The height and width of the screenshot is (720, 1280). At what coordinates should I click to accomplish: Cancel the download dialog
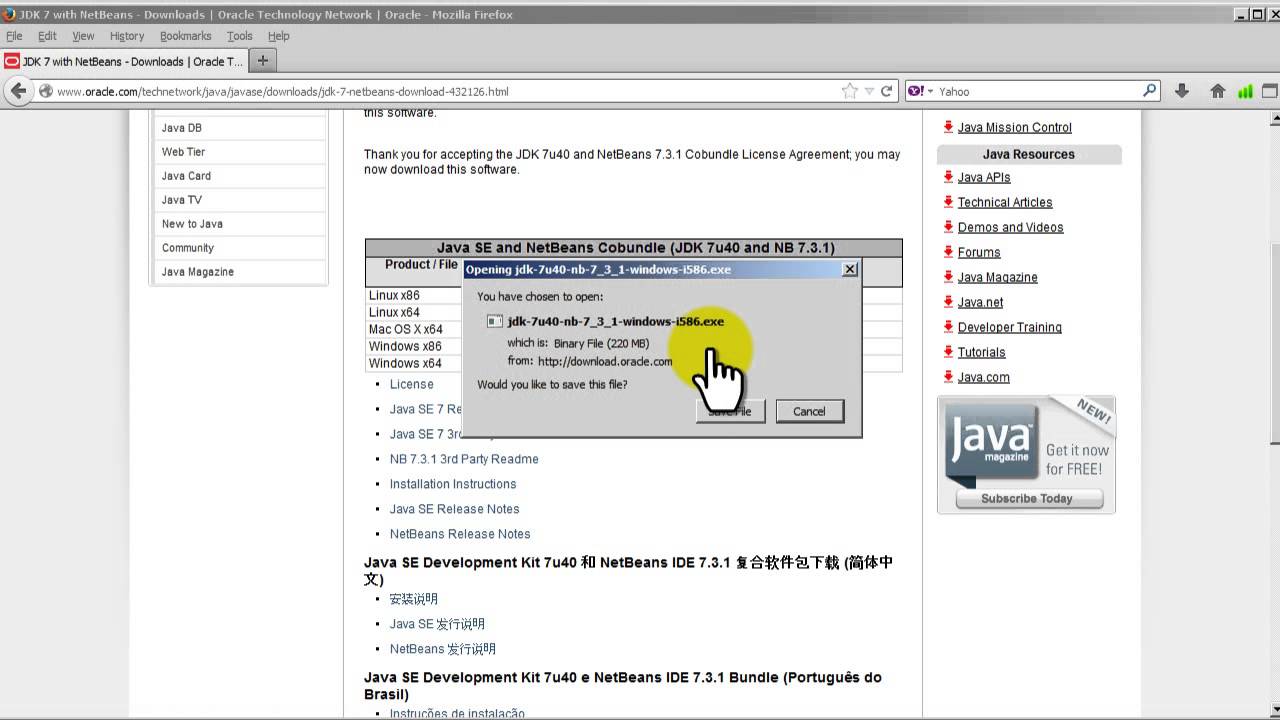[x=809, y=411]
